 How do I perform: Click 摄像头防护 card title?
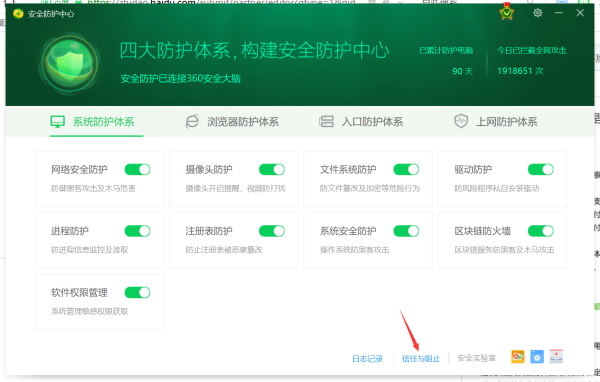pyautogui.click(x=209, y=170)
